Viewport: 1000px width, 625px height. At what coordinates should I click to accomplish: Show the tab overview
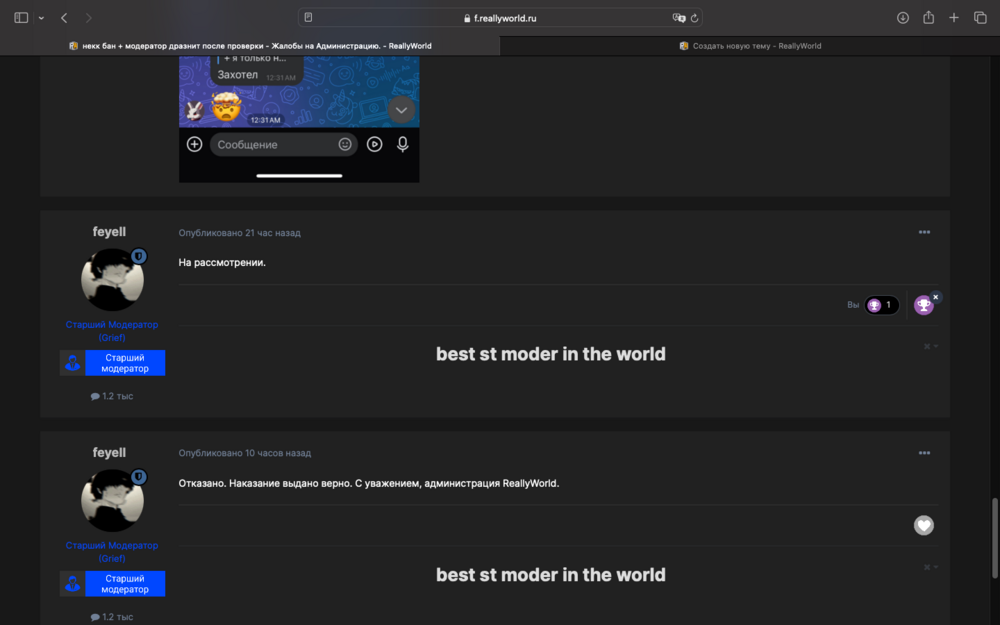[x=980, y=18]
